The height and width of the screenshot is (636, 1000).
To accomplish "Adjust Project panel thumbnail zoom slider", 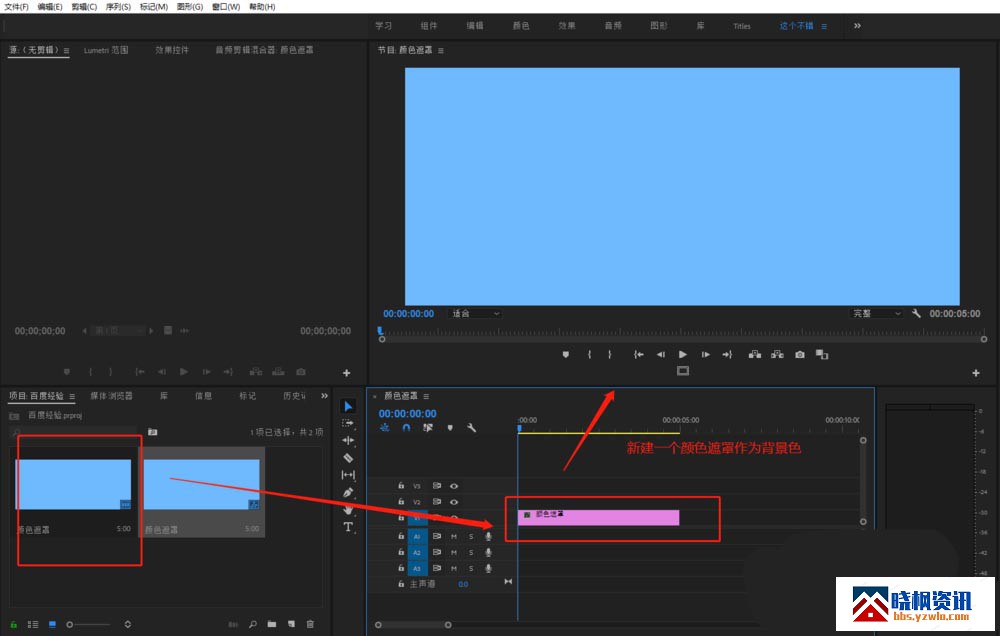I will tap(89, 625).
